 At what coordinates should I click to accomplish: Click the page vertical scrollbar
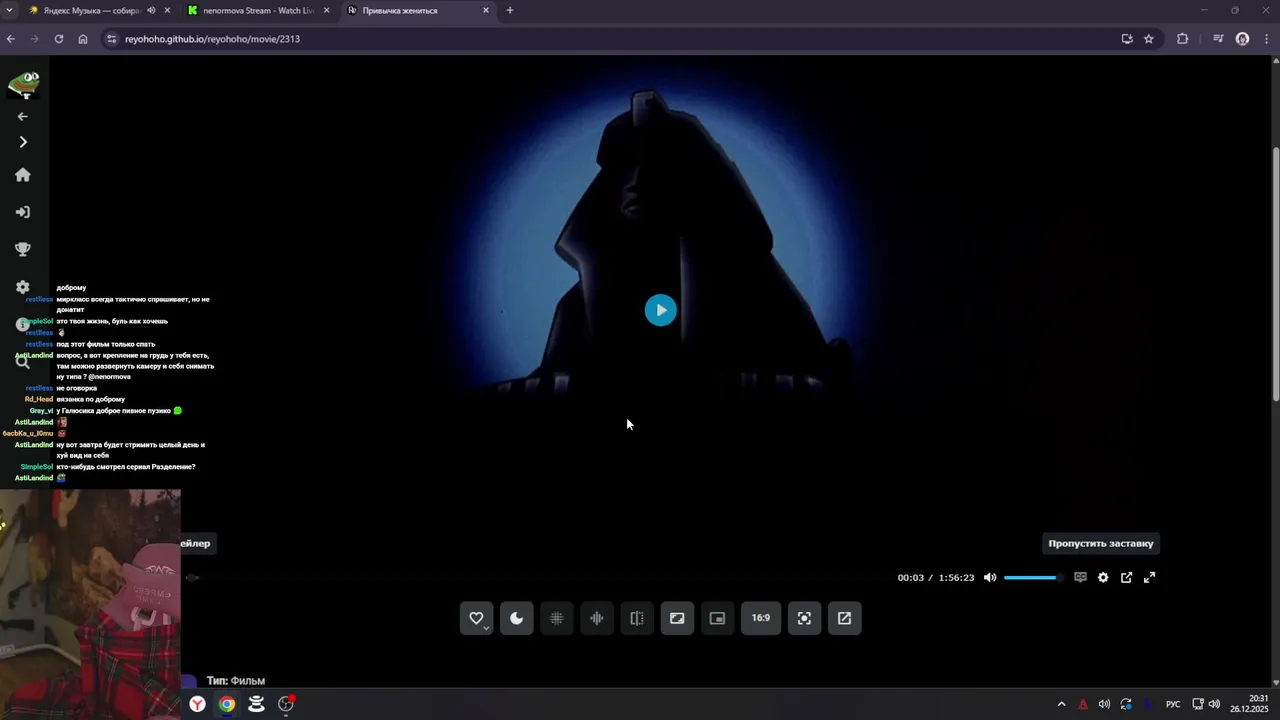(x=1275, y=275)
